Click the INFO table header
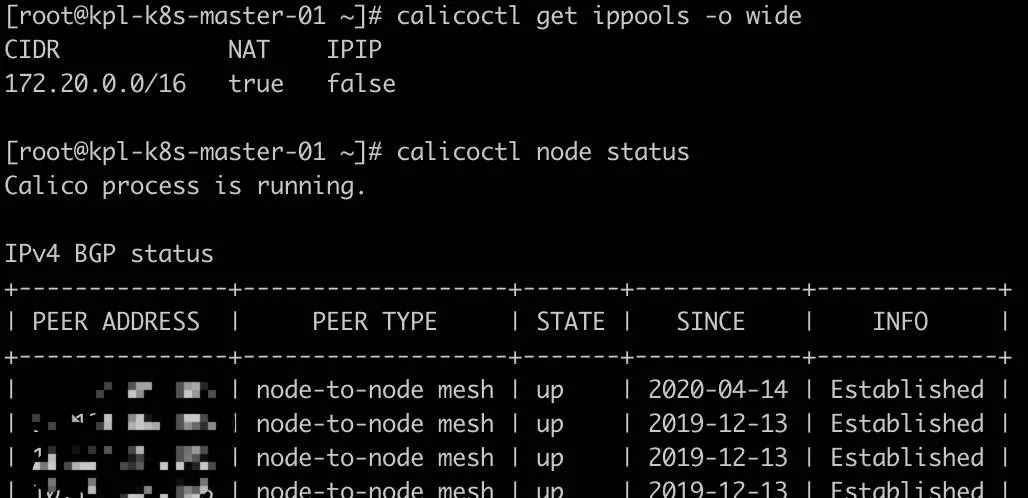 [899, 322]
